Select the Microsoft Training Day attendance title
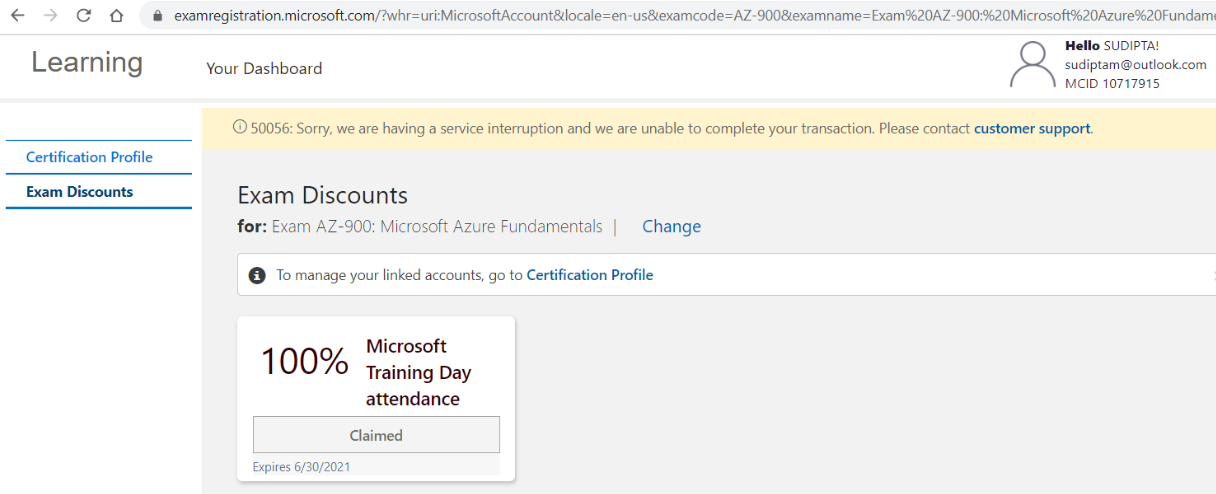 pyautogui.click(x=419, y=372)
